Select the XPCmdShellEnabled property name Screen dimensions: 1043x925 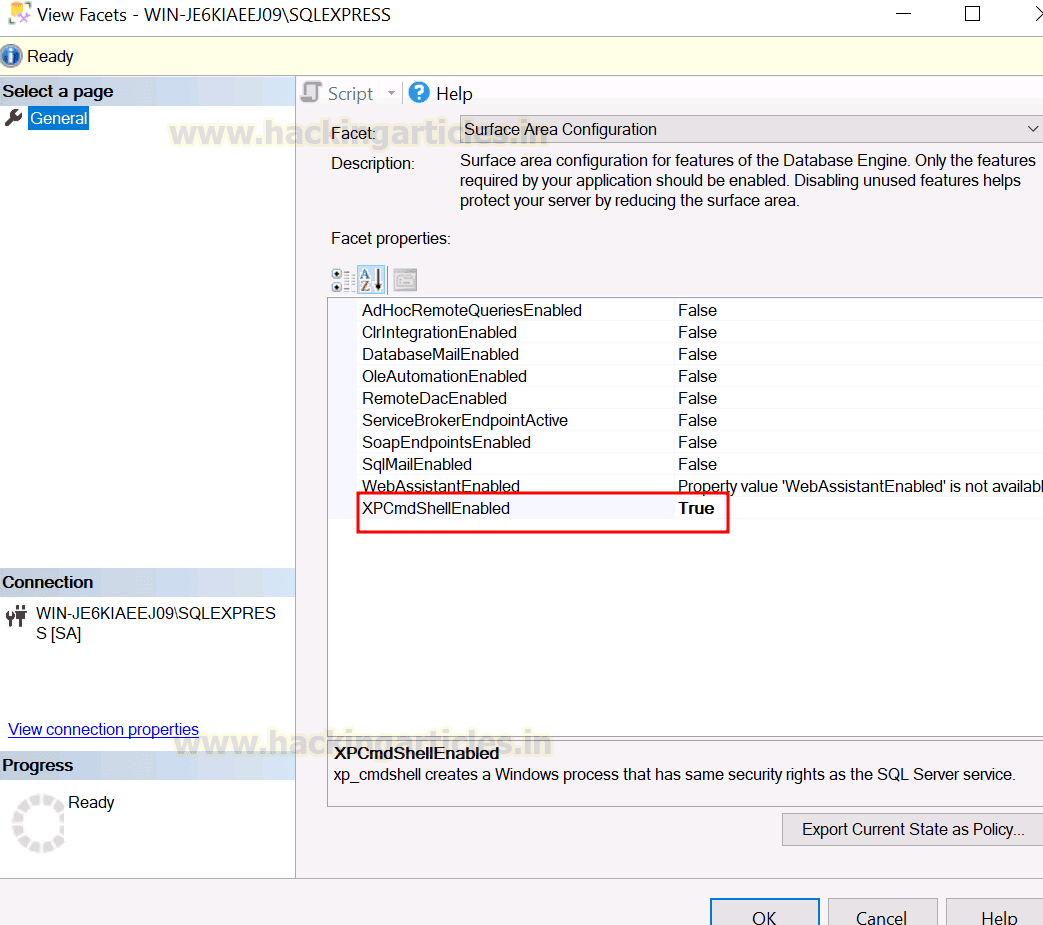pos(436,508)
